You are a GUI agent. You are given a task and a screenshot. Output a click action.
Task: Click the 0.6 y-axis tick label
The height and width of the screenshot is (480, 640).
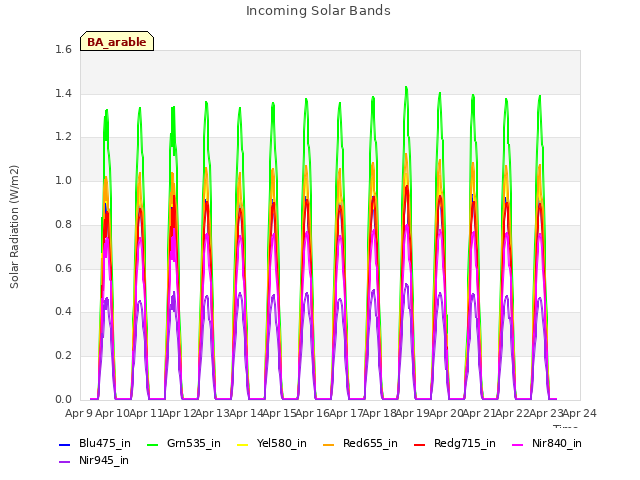[x=63, y=269]
